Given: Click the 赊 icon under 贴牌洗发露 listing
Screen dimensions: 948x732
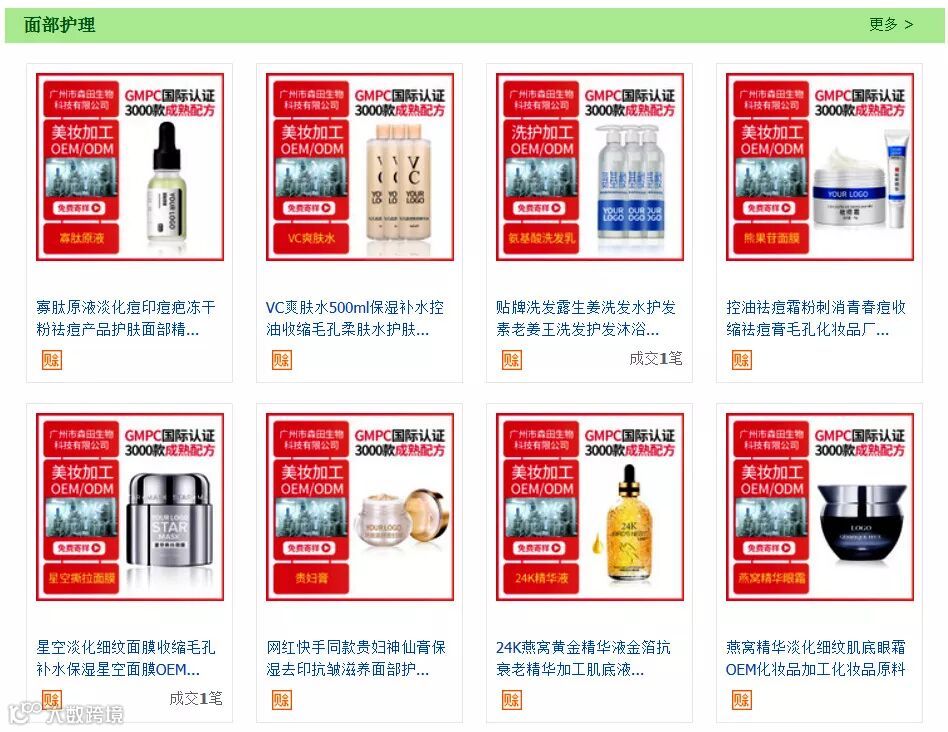Looking at the screenshot, I should pos(511,360).
